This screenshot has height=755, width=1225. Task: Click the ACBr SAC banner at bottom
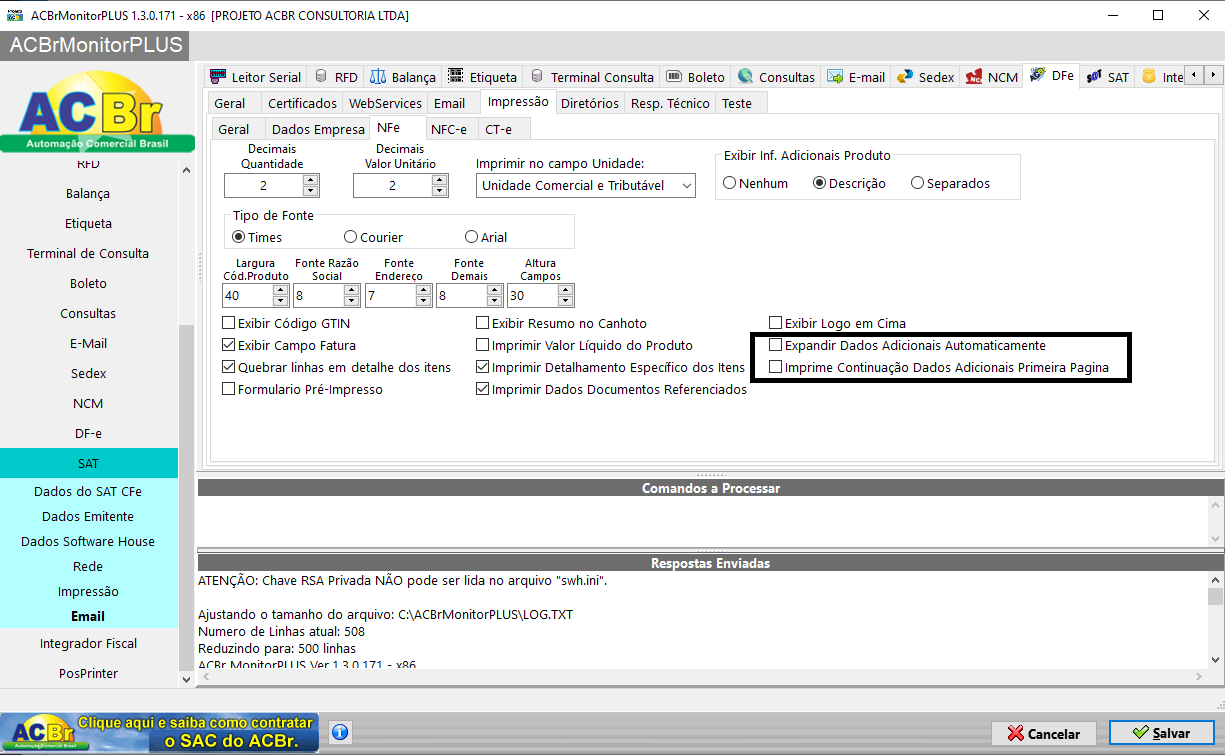pos(160,732)
